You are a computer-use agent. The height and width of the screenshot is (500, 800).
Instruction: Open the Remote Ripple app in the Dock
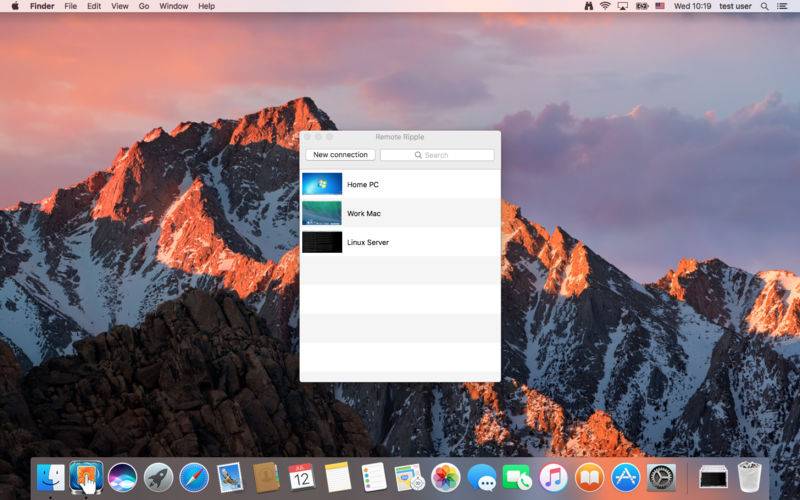[85, 477]
